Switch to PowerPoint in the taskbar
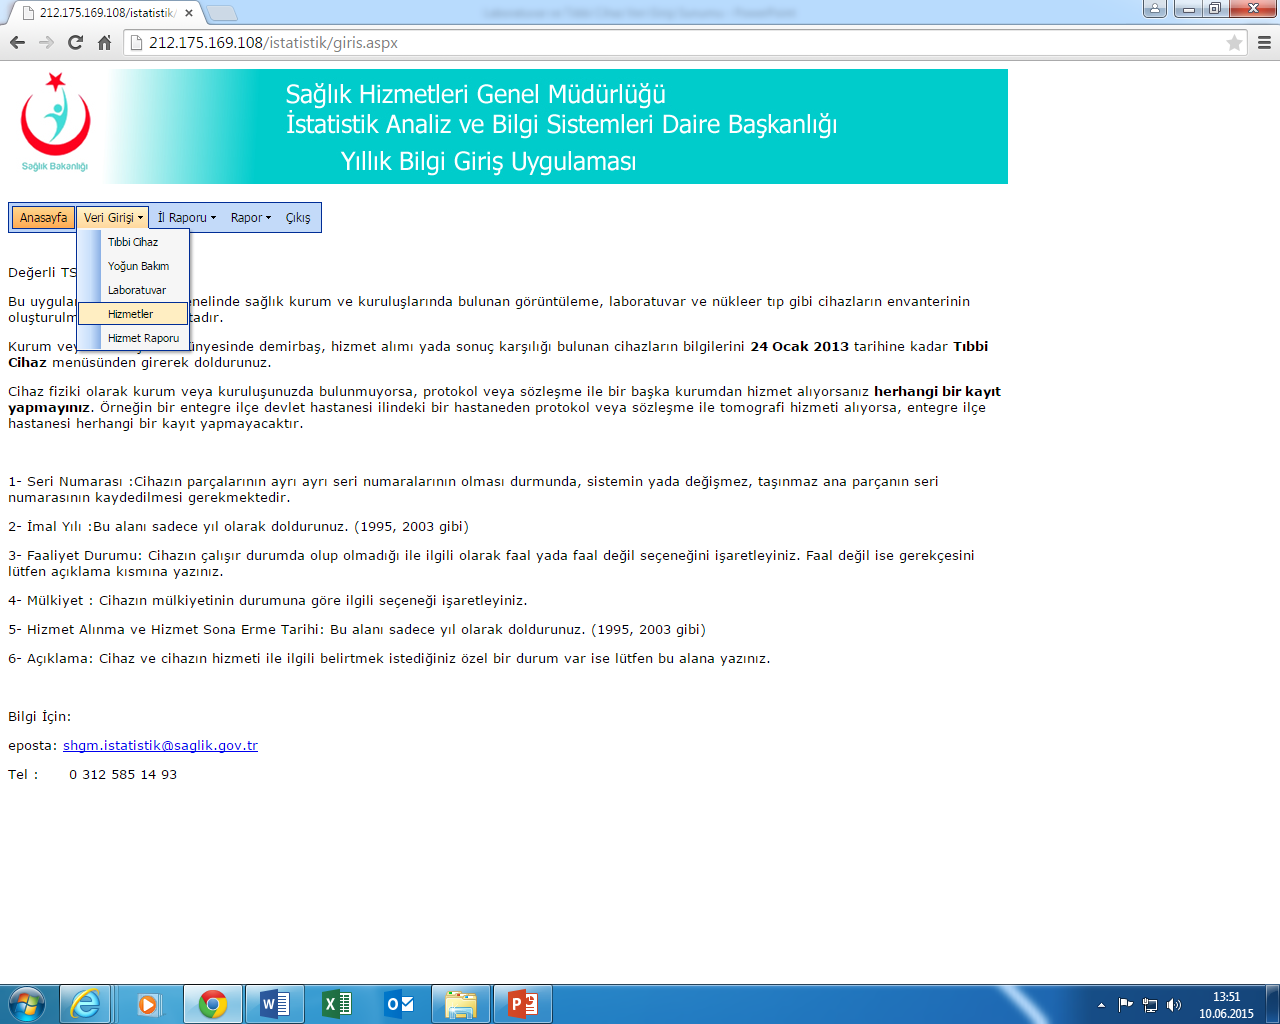Screen dimensions: 1280x1024 [523, 1004]
